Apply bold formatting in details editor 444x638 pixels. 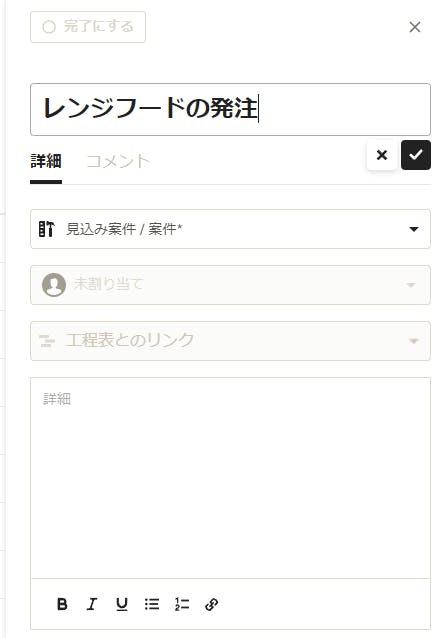(62, 604)
